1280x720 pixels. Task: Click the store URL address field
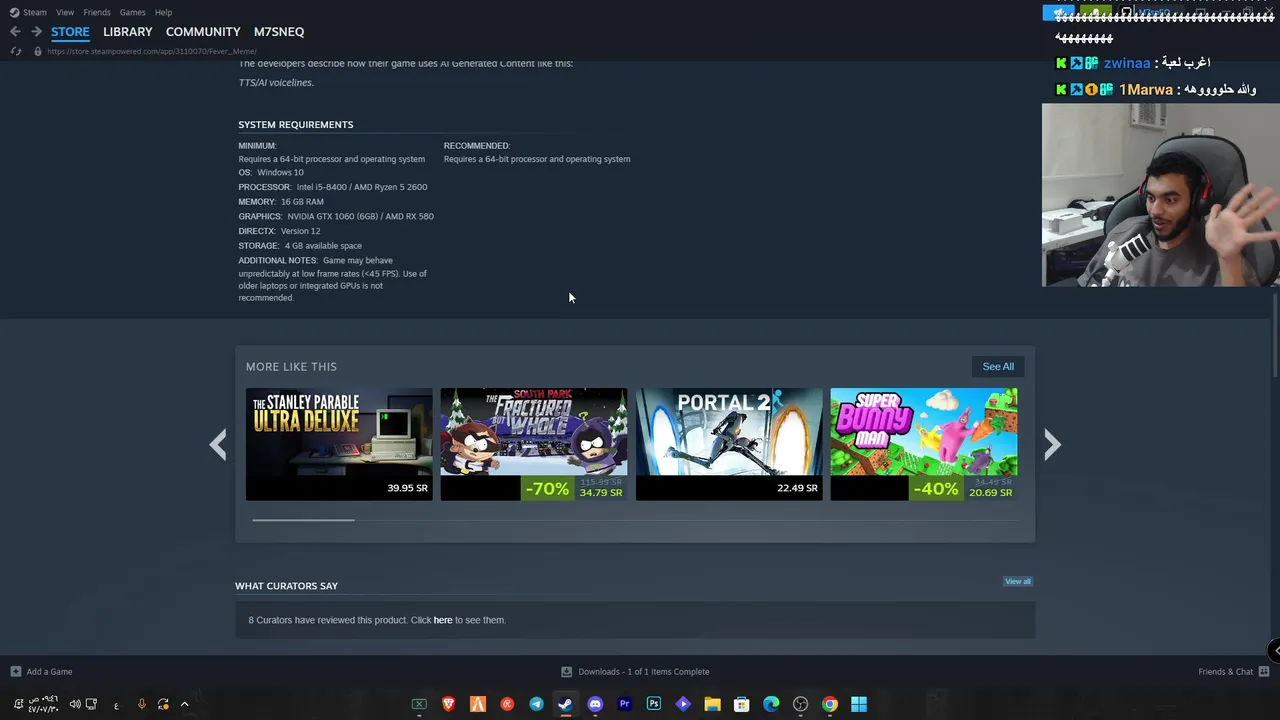(151, 51)
